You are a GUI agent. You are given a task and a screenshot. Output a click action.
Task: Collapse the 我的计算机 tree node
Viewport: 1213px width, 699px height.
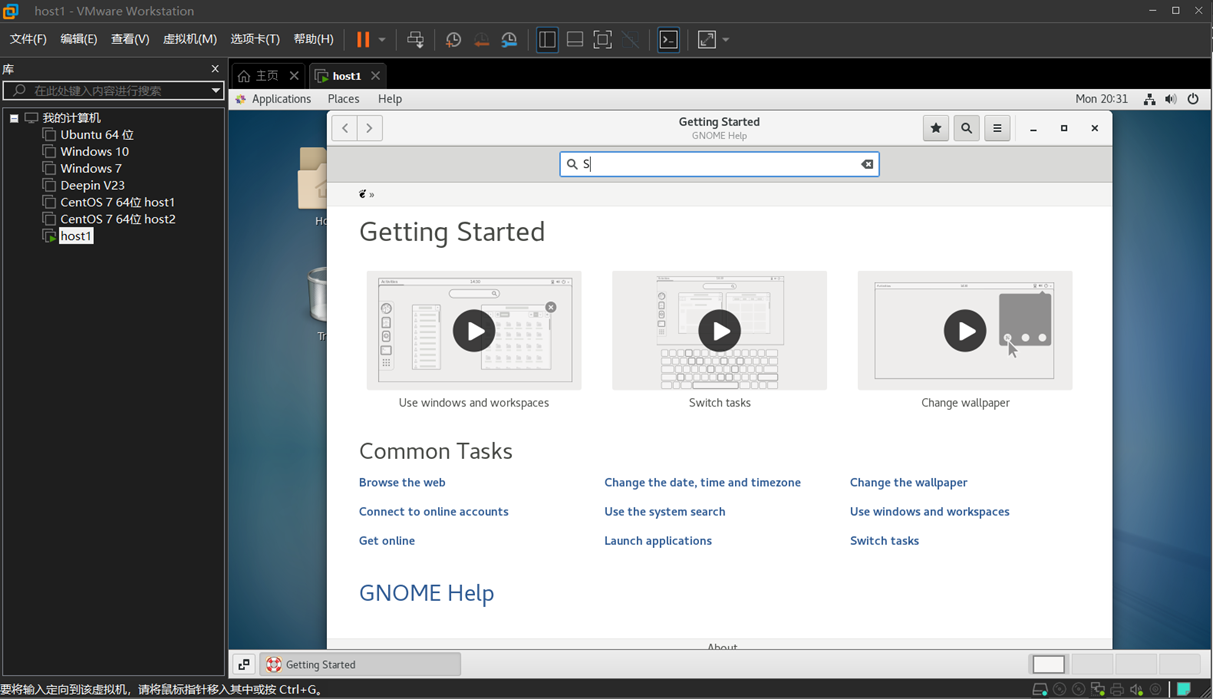tap(14, 118)
